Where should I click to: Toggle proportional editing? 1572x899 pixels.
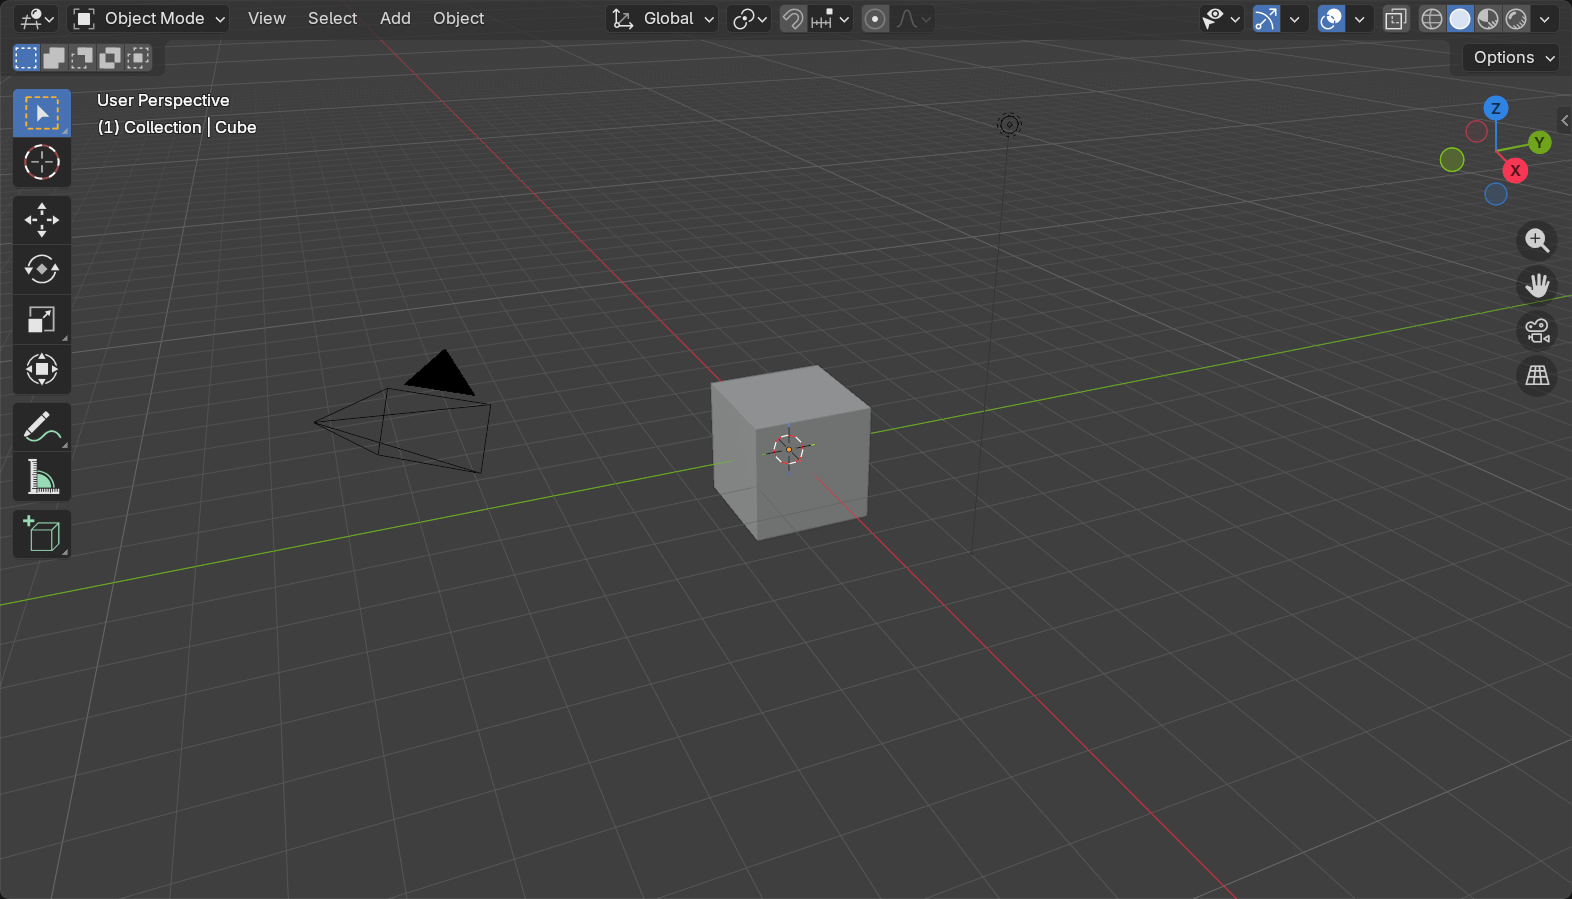point(875,18)
